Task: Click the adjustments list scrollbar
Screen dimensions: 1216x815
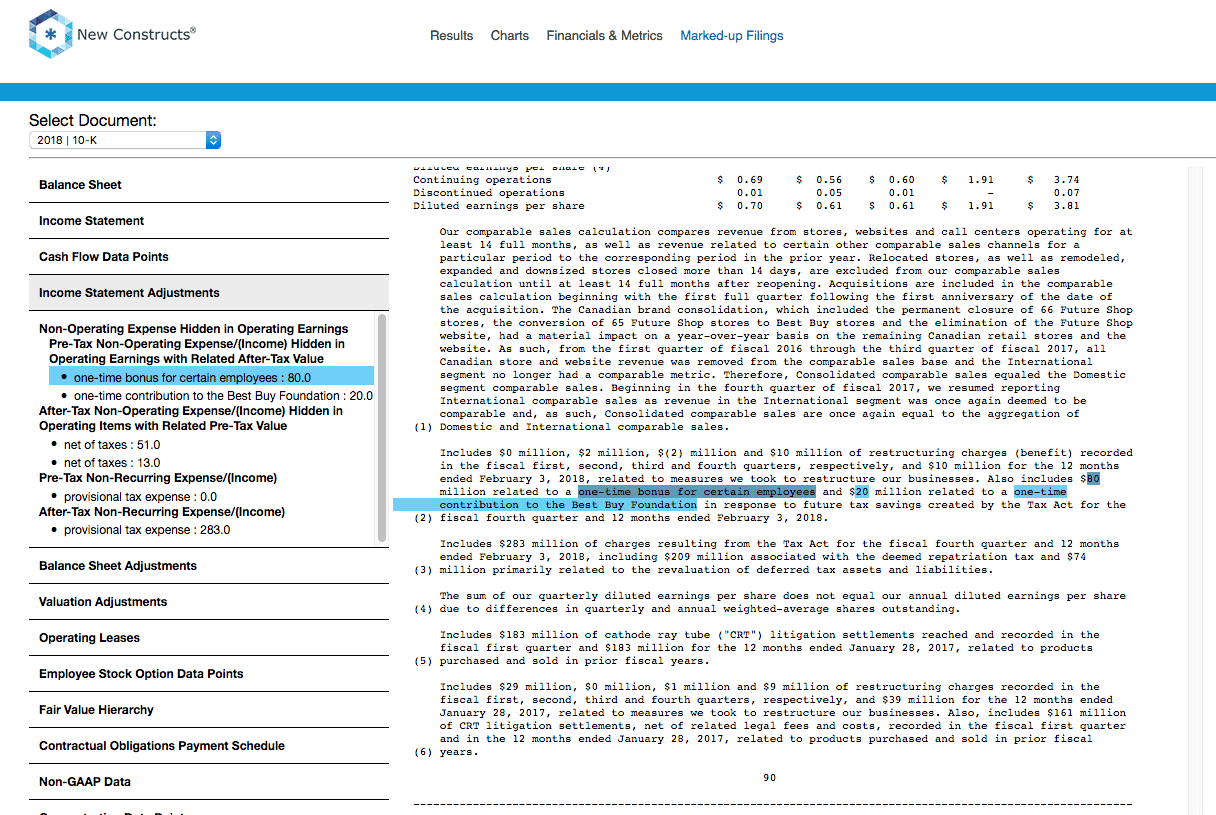Action: pyautogui.click(x=381, y=428)
